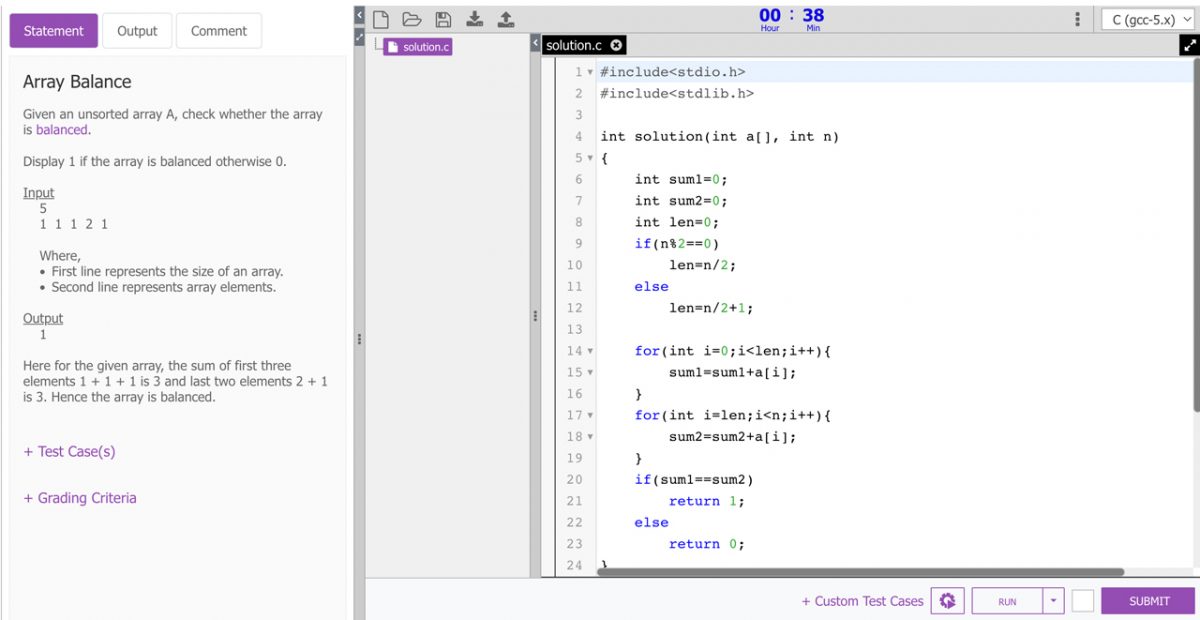Expand the editor to fullscreen
Screen dimensions: 1200x620
[1189, 45]
